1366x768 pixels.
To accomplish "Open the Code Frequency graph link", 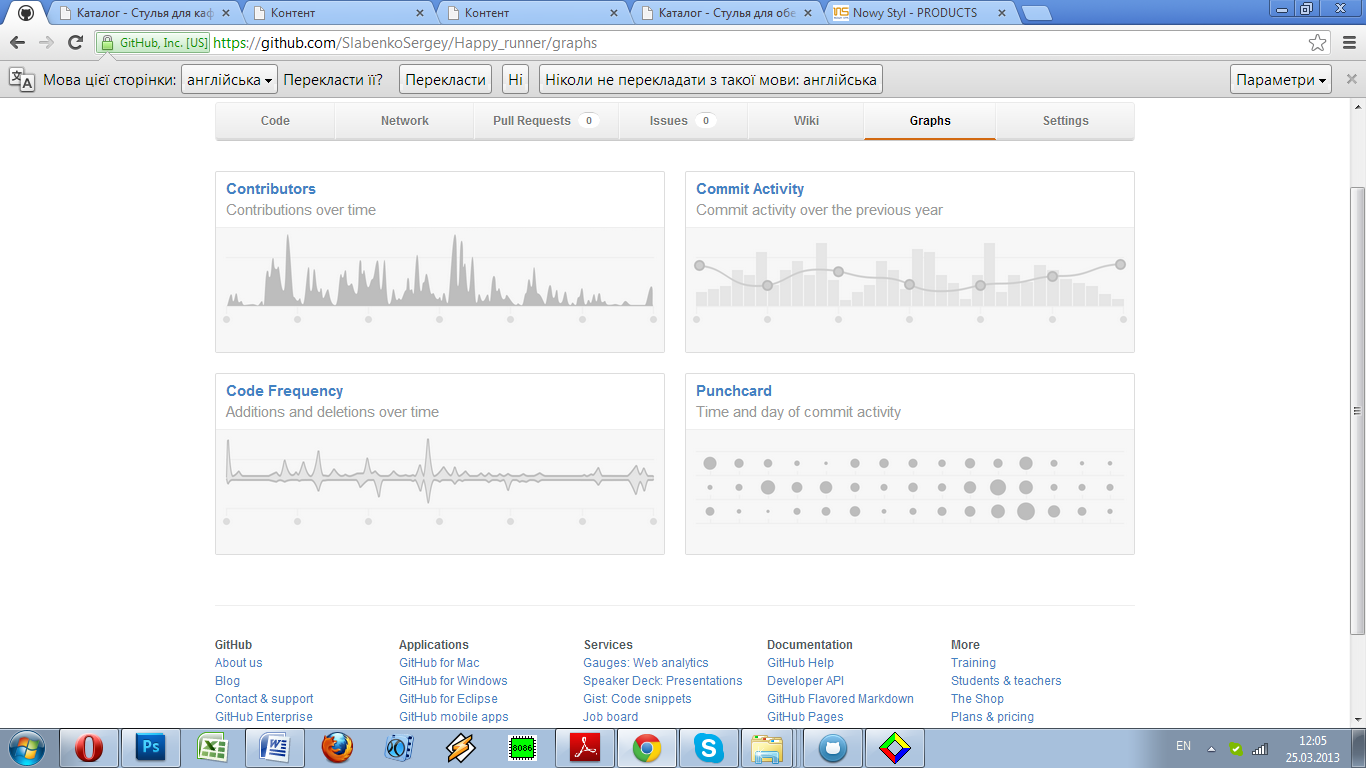I will pyautogui.click(x=284, y=391).
